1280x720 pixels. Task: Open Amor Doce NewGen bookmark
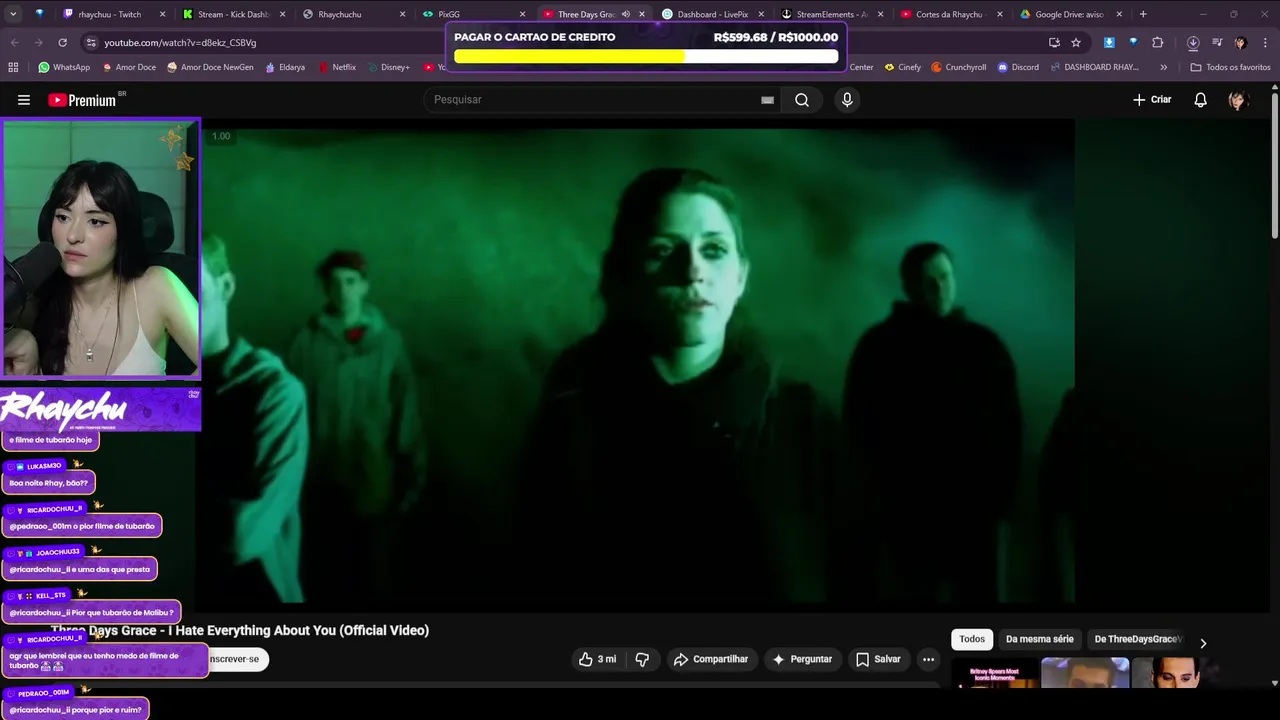pyautogui.click(x=210, y=67)
